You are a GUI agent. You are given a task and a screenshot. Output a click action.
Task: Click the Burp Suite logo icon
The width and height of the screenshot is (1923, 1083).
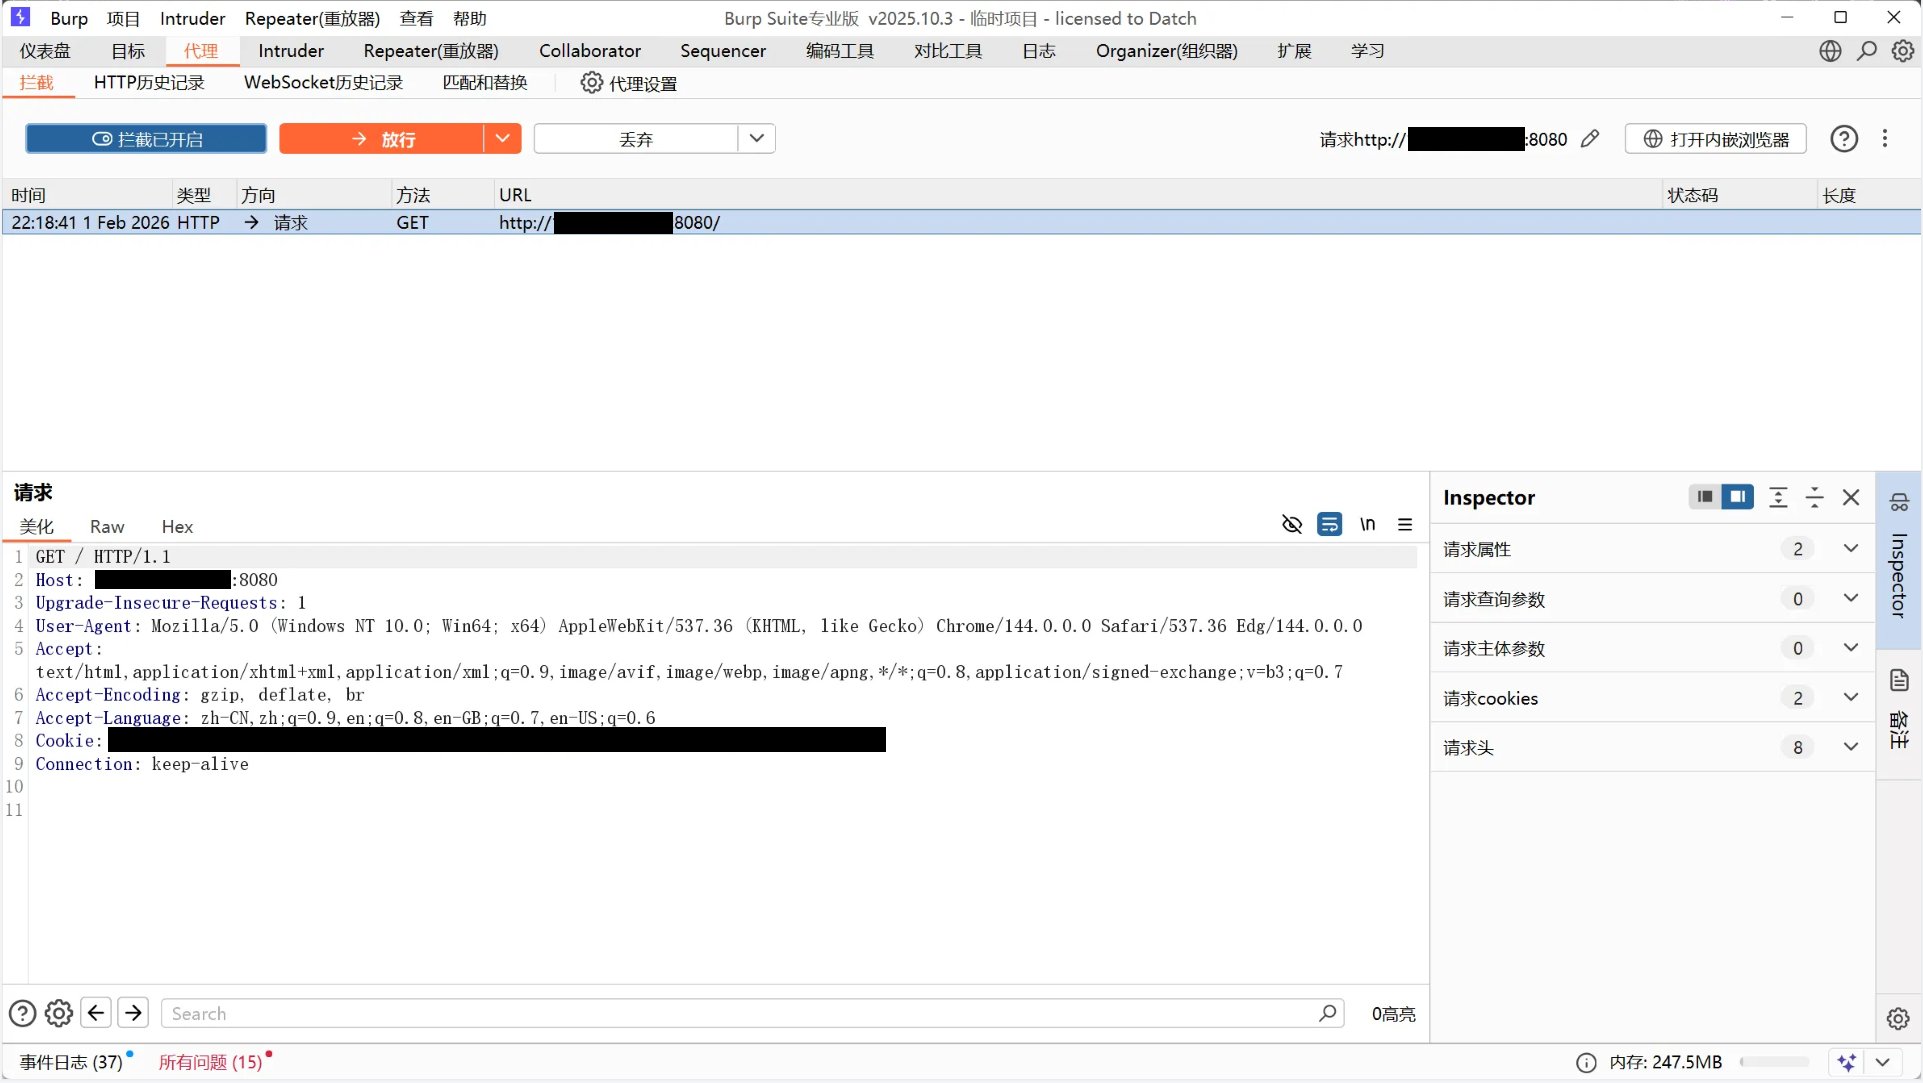[20, 17]
